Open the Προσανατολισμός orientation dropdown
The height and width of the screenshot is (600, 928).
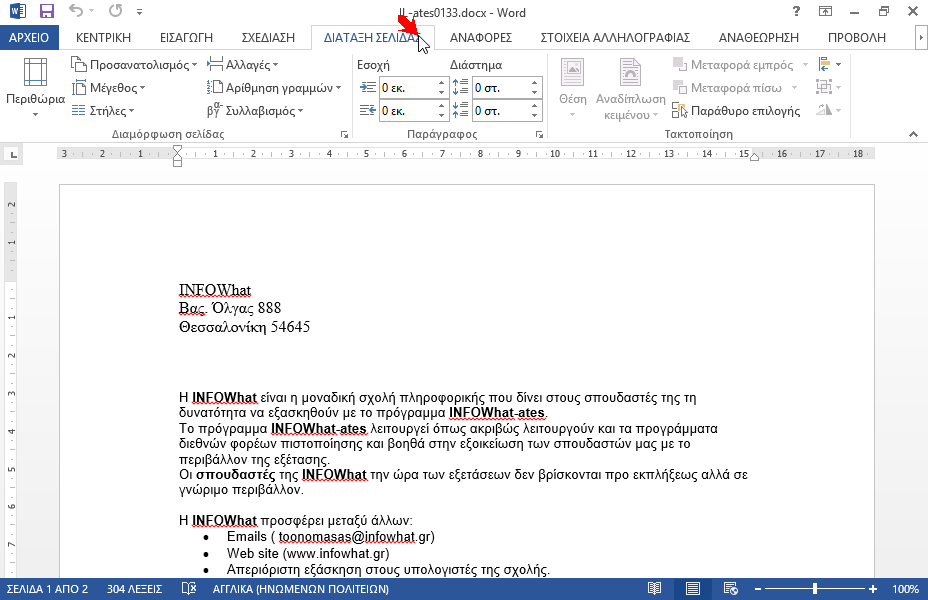(x=134, y=64)
